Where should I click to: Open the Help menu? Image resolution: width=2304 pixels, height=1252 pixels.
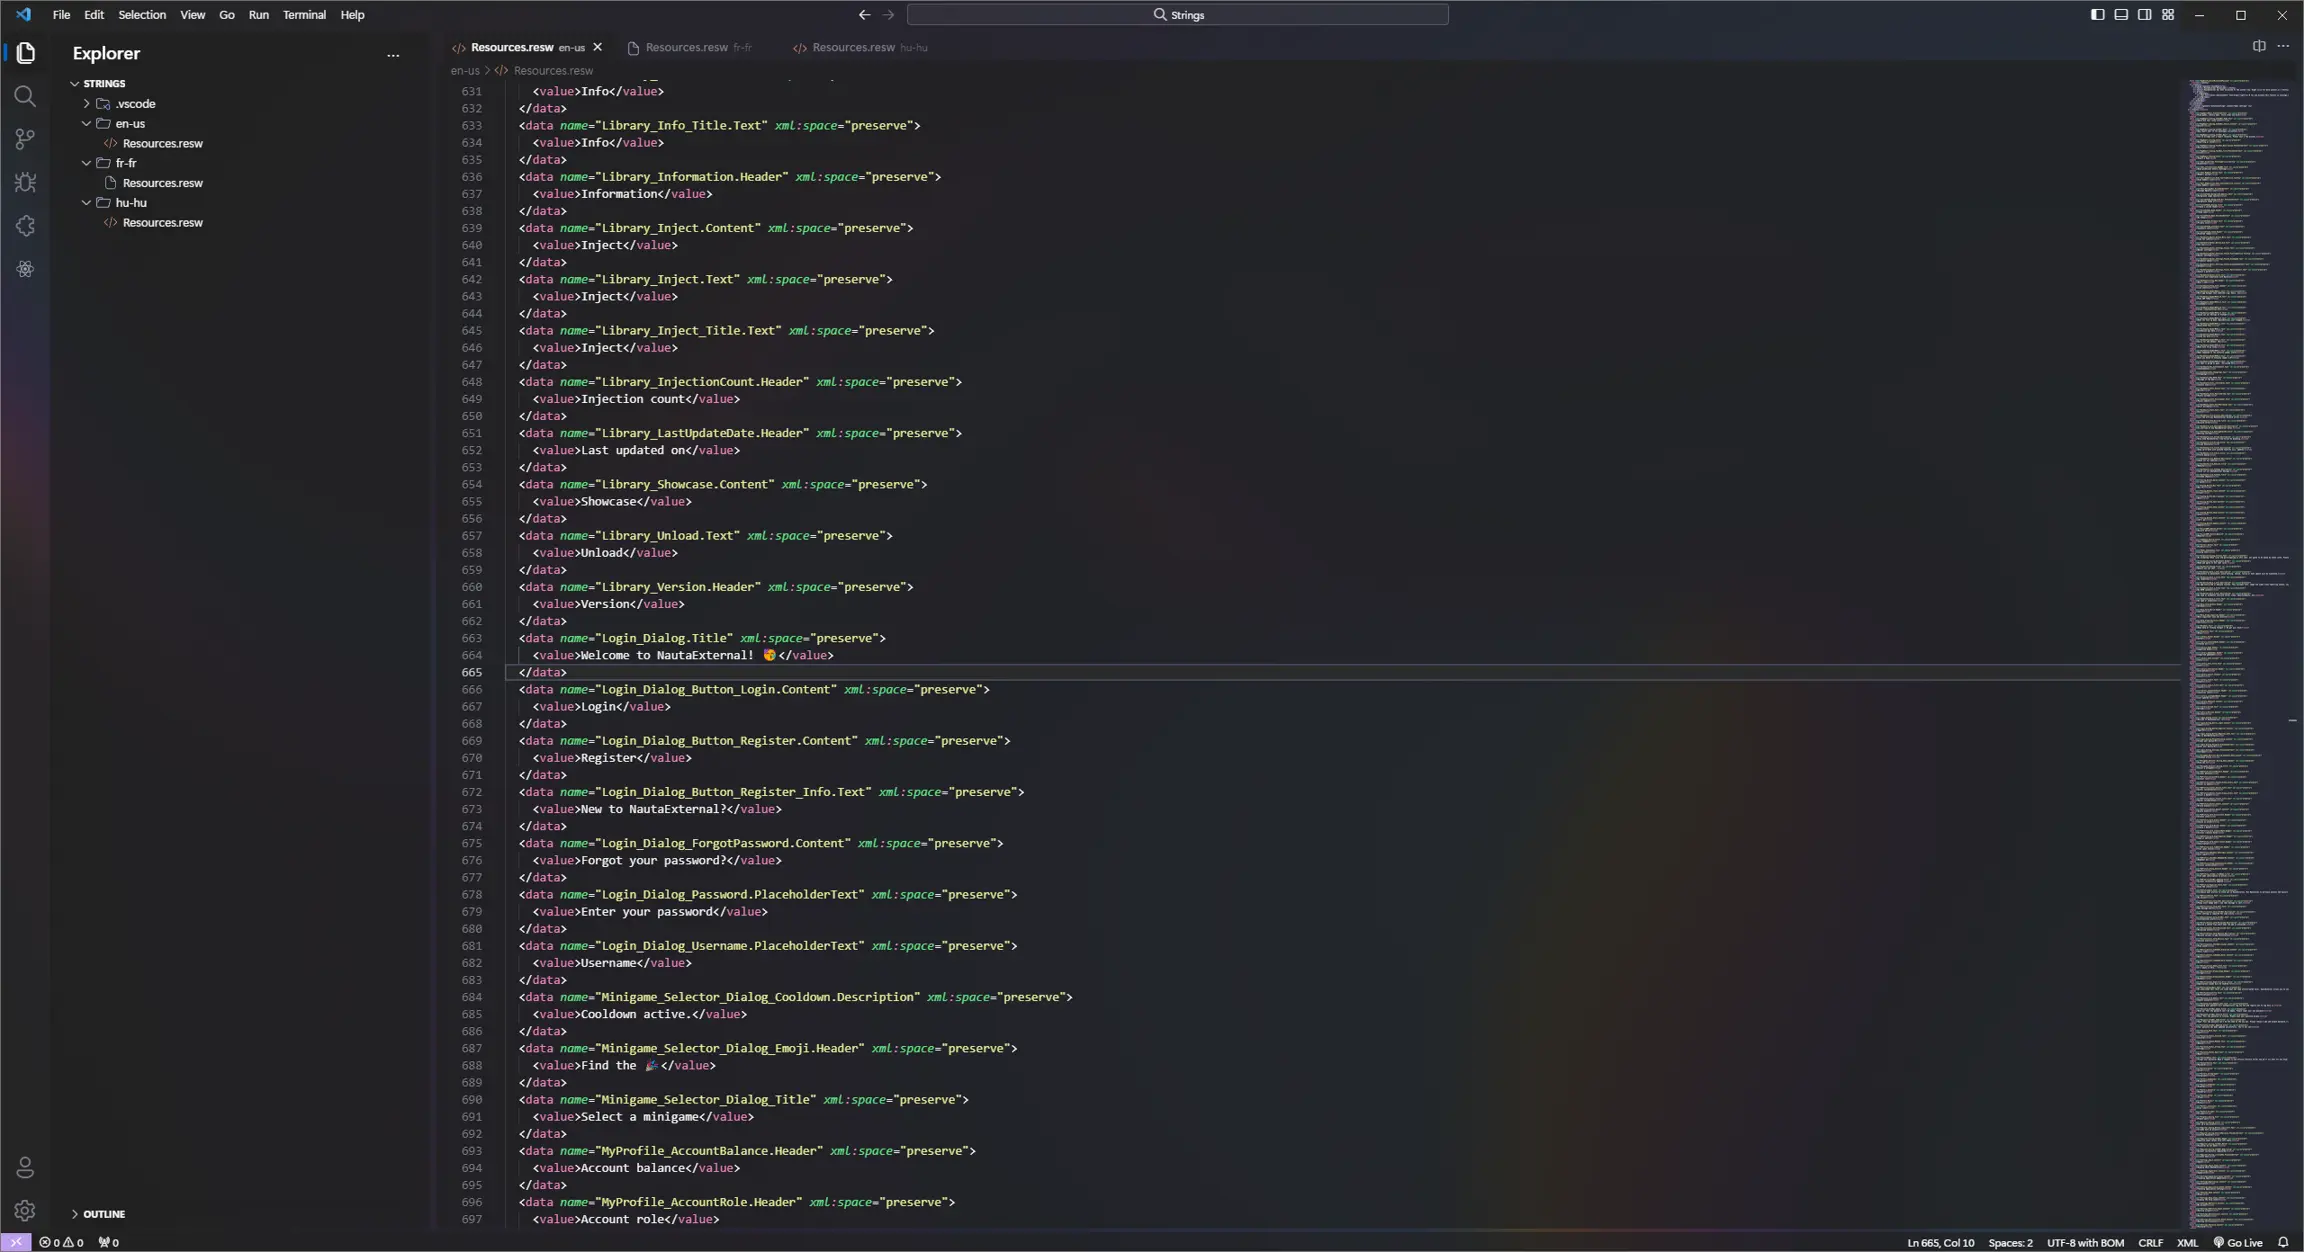(x=352, y=15)
